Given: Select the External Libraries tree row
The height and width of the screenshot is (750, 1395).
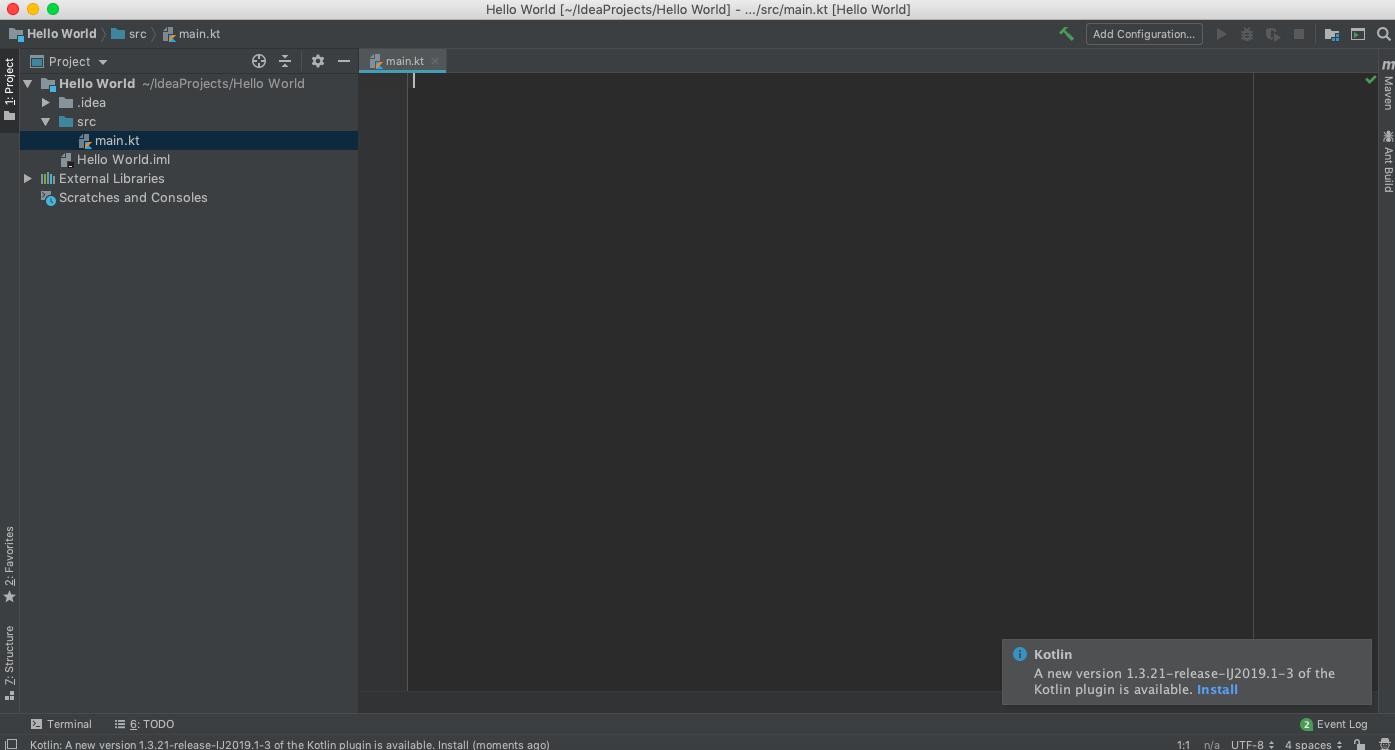Looking at the screenshot, I should click(x=189, y=179).
